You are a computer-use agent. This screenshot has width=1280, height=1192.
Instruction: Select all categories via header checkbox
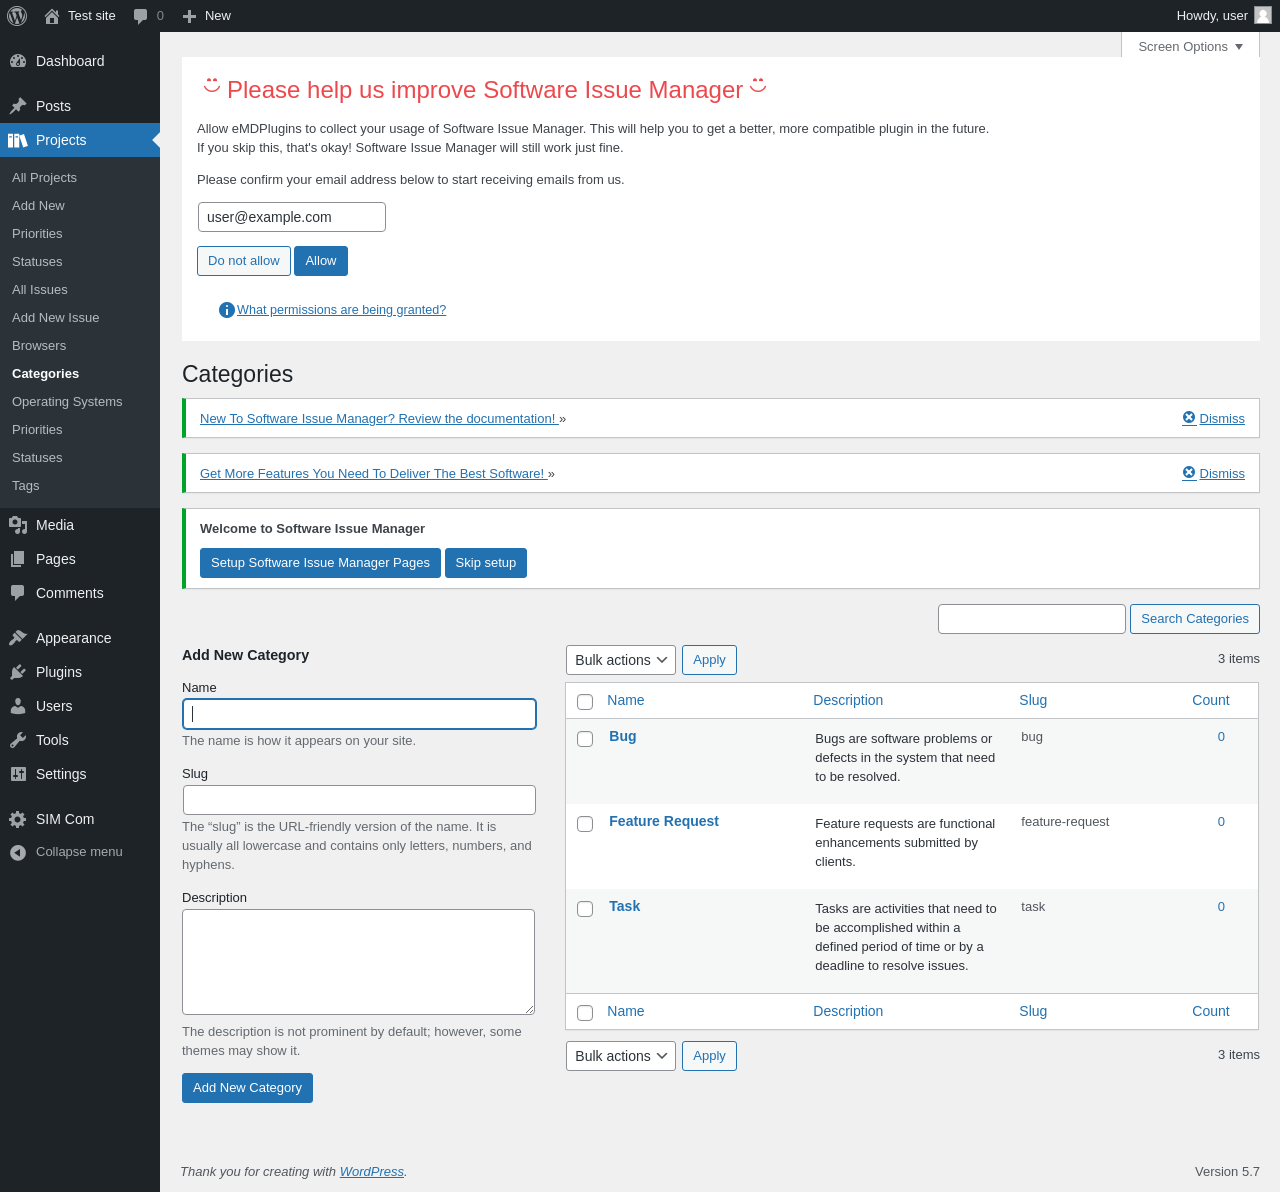[585, 702]
